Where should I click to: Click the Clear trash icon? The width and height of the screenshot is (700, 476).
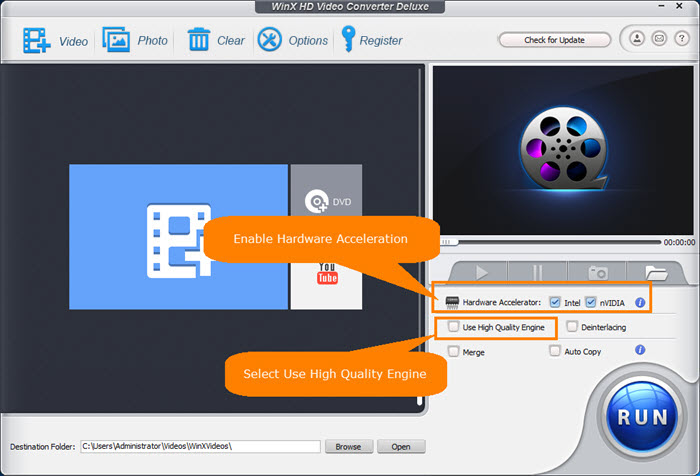tap(199, 39)
